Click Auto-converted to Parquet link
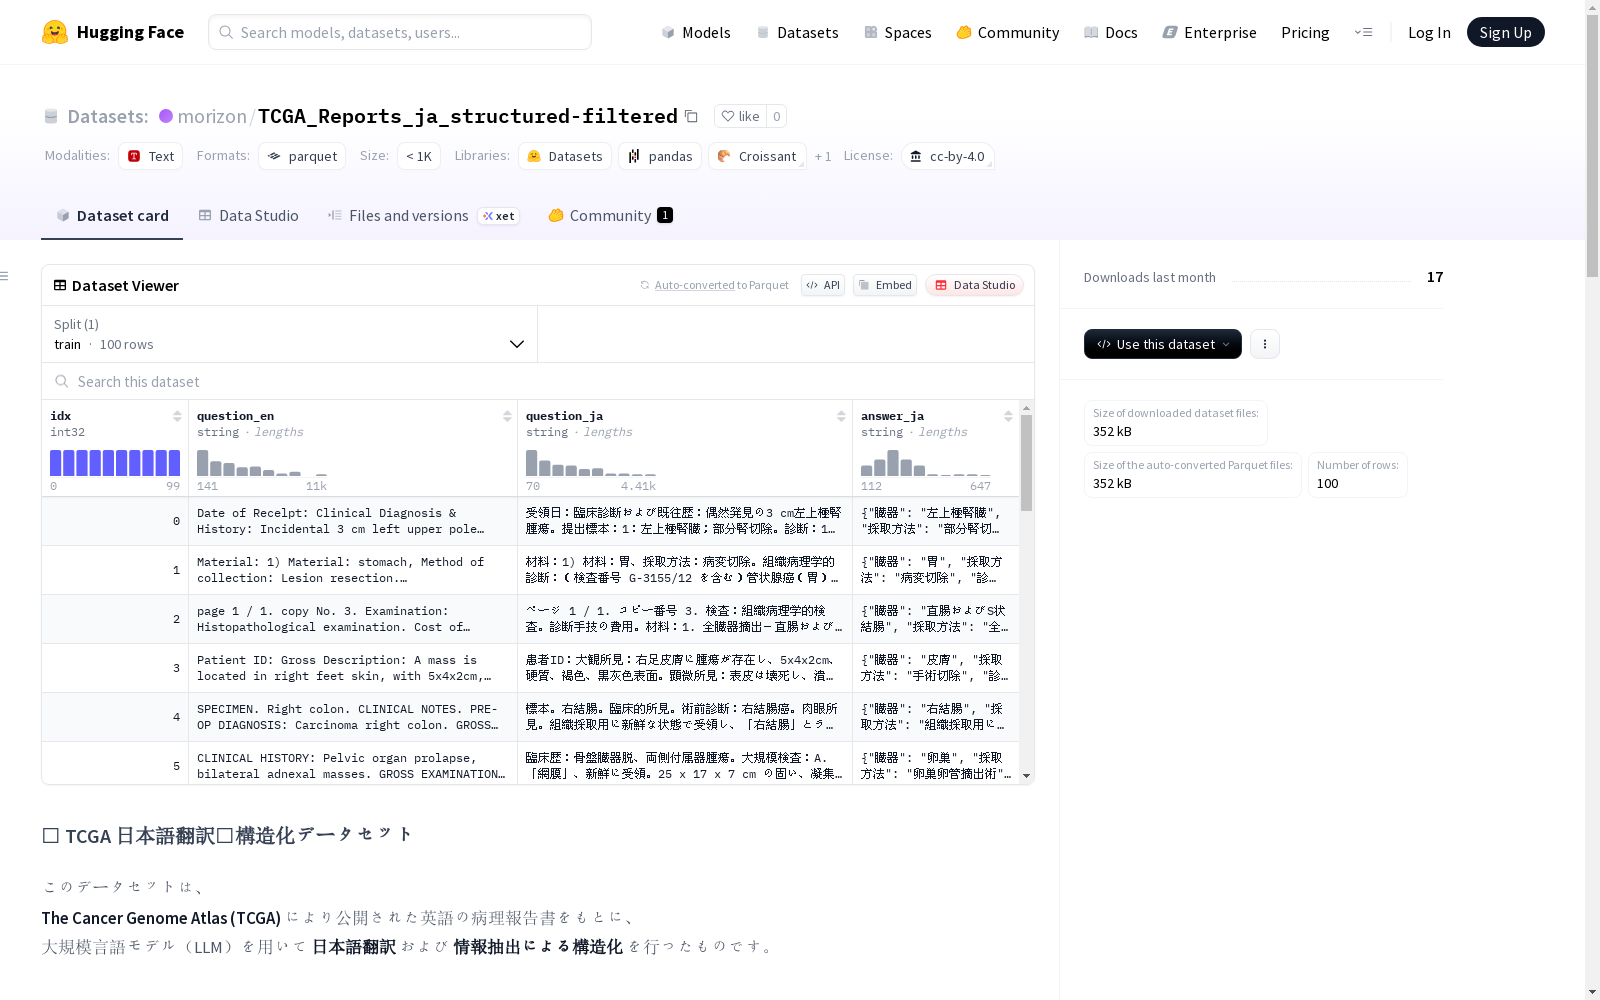Image resolution: width=1600 pixels, height=1000 pixels. (x=714, y=285)
